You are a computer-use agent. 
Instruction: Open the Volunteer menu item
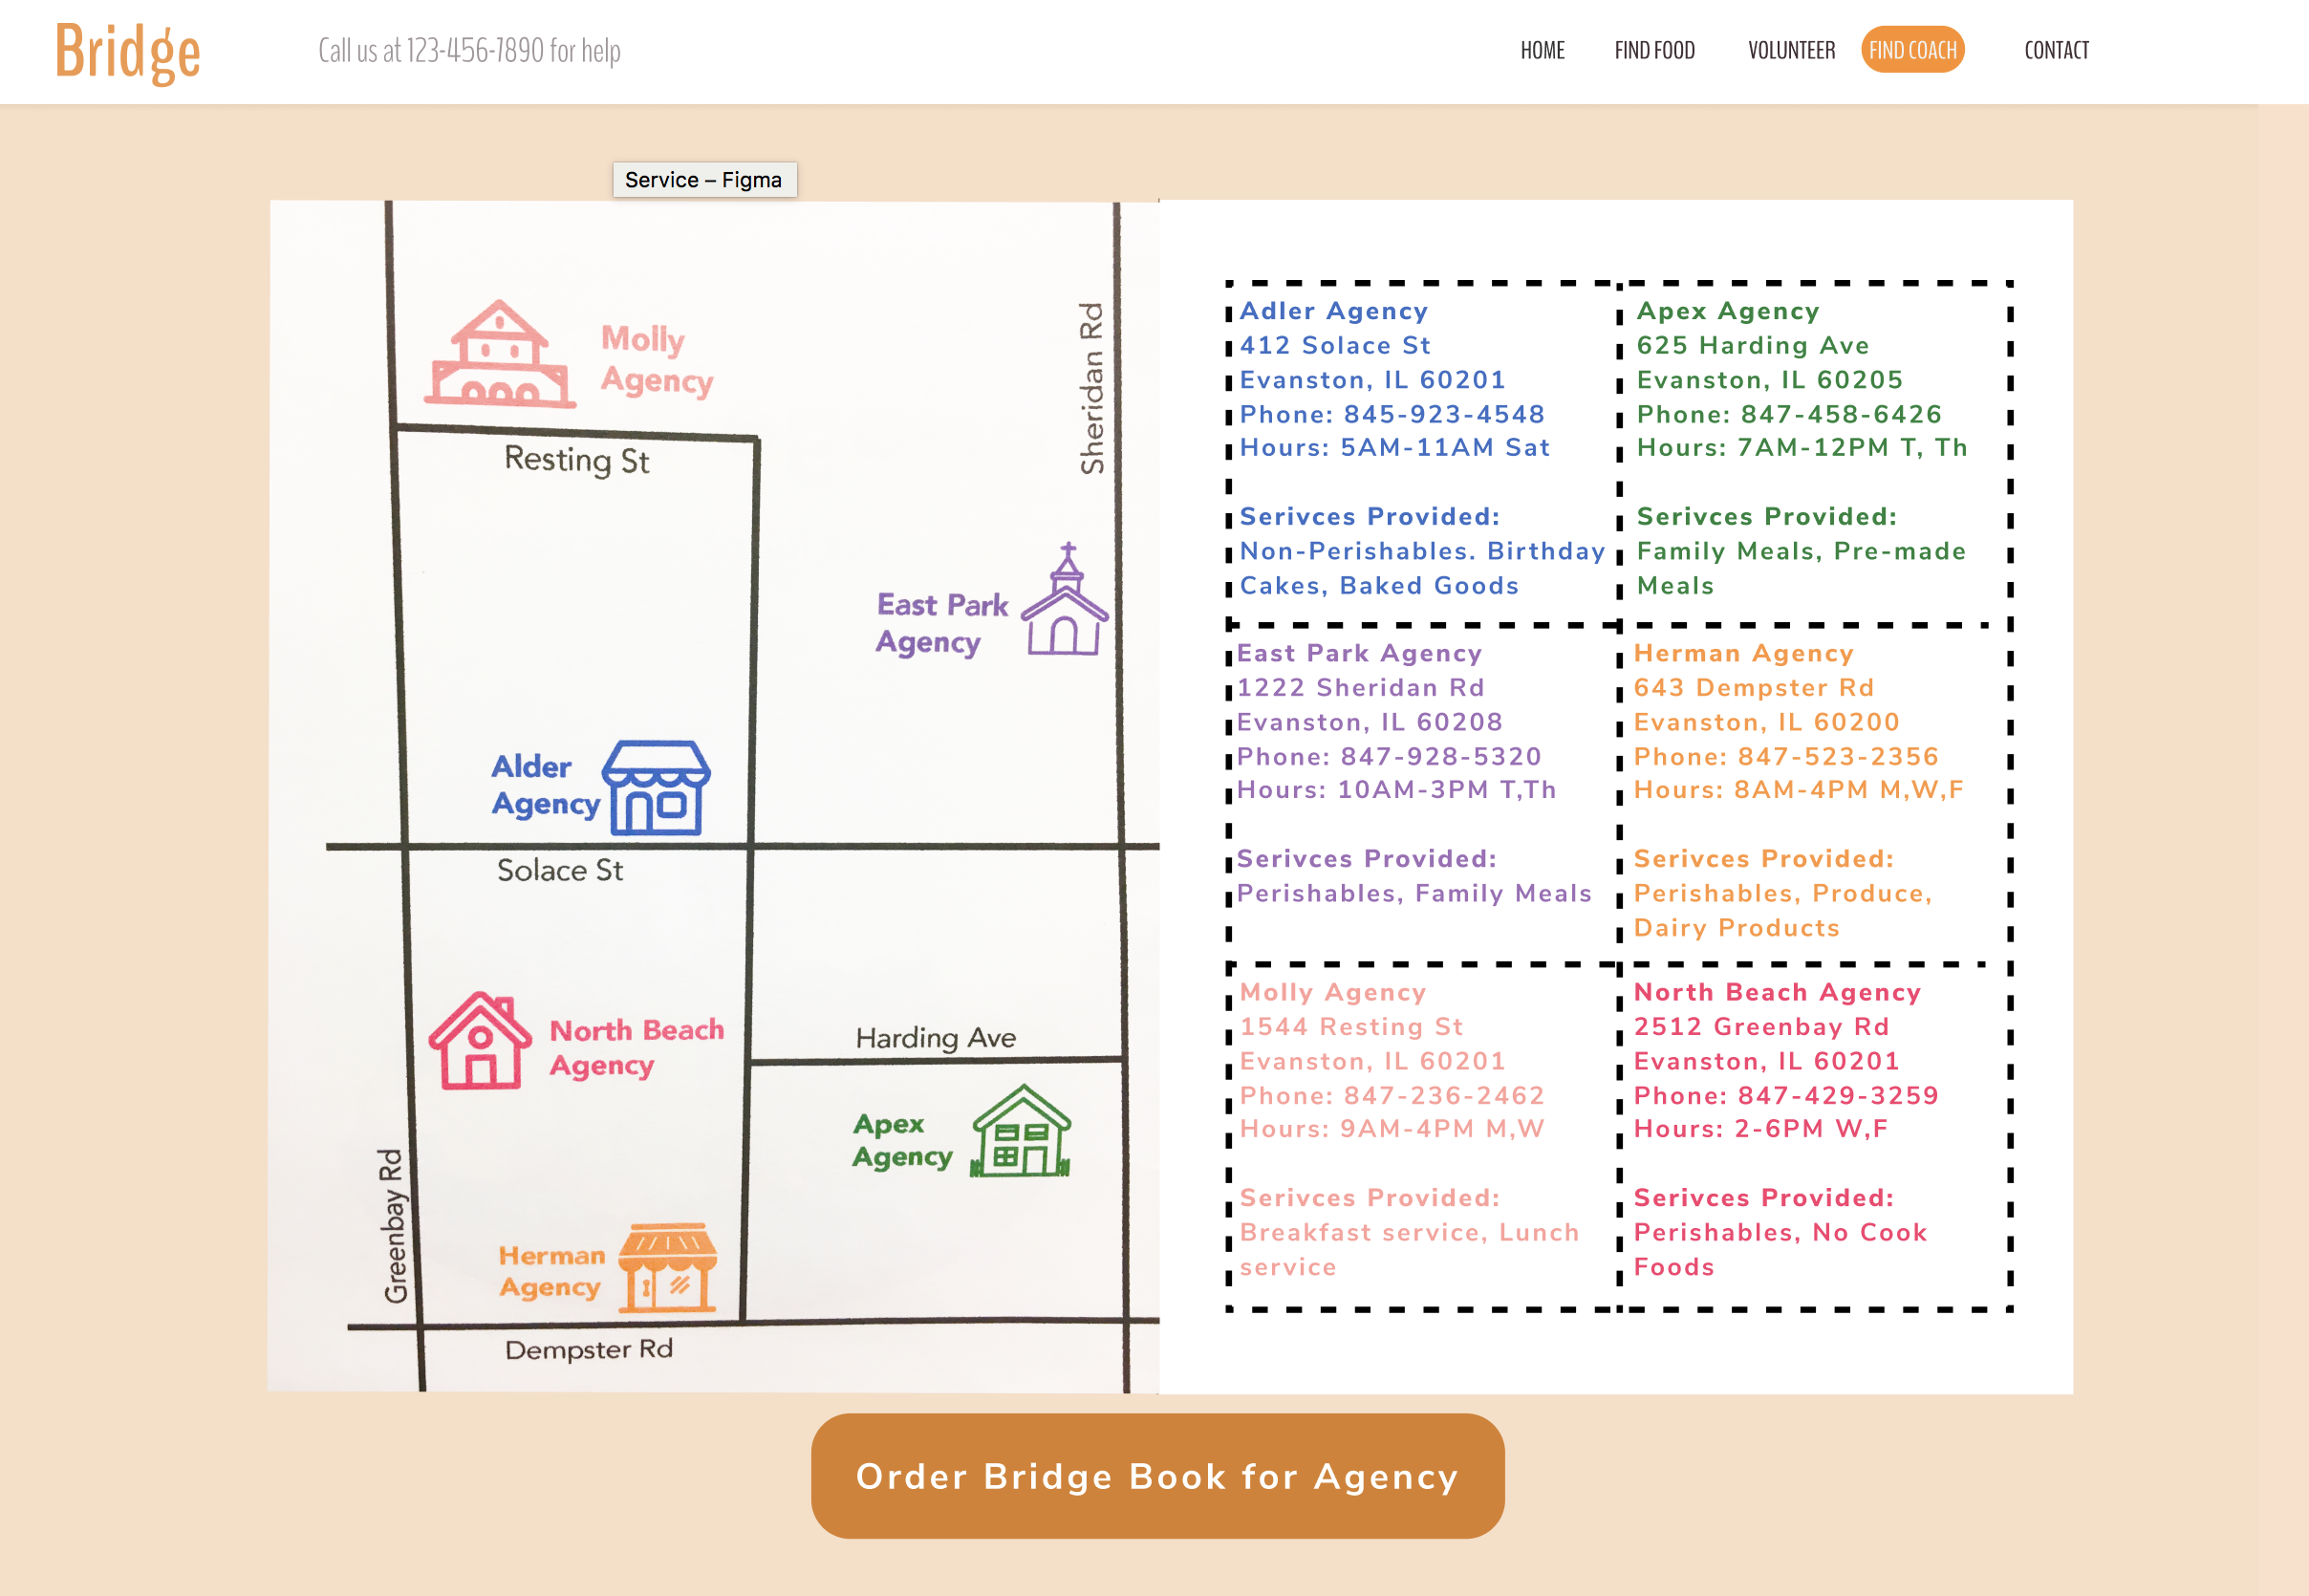[x=1791, y=50]
